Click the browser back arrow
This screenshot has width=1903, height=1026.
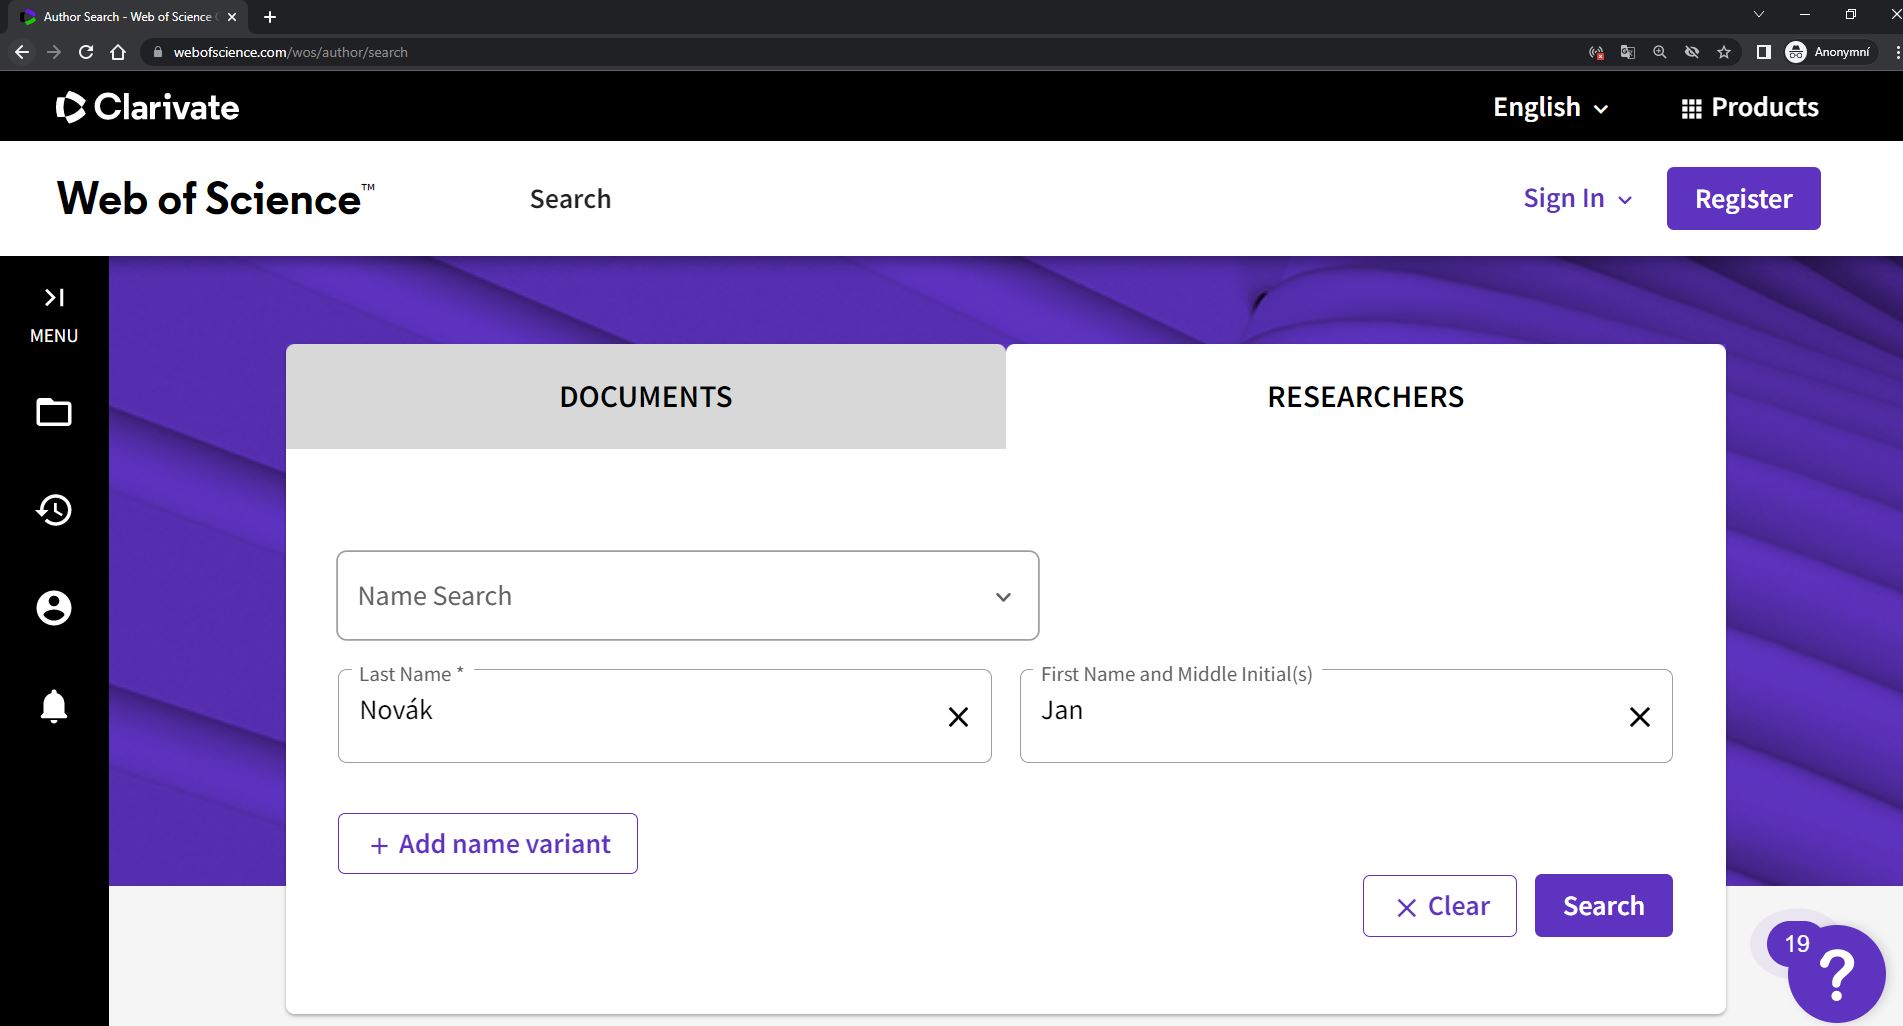[x=22, y=52]
